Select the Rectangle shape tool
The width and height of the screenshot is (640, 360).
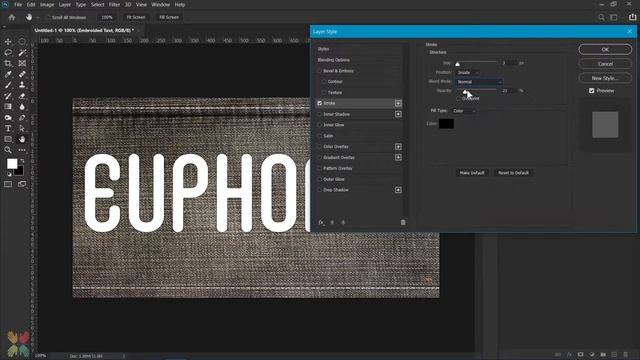(x=8, y=139)
